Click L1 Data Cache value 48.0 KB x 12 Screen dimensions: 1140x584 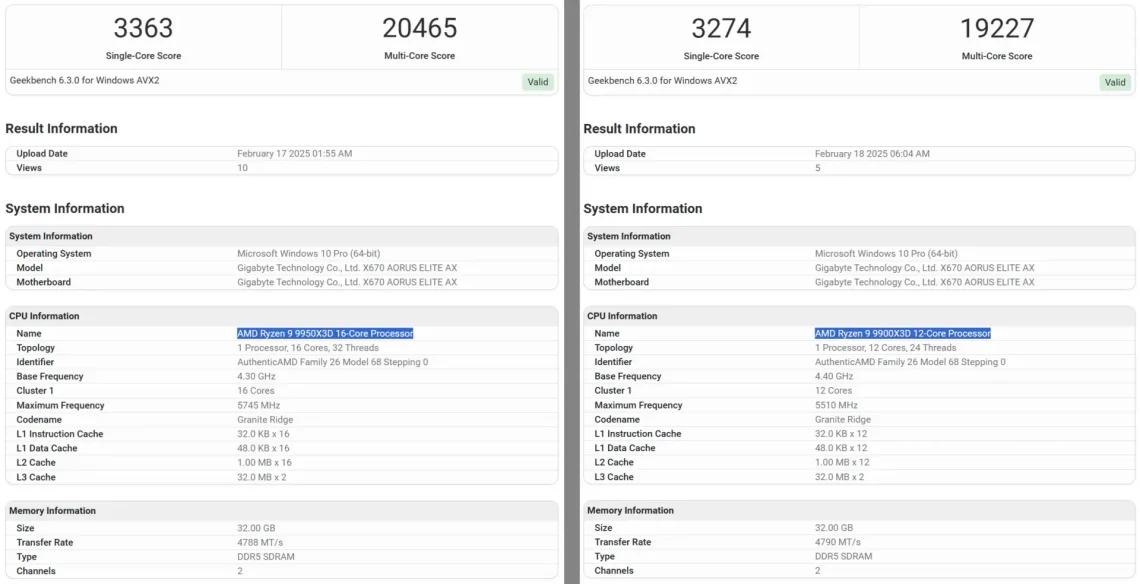(840, 448)
